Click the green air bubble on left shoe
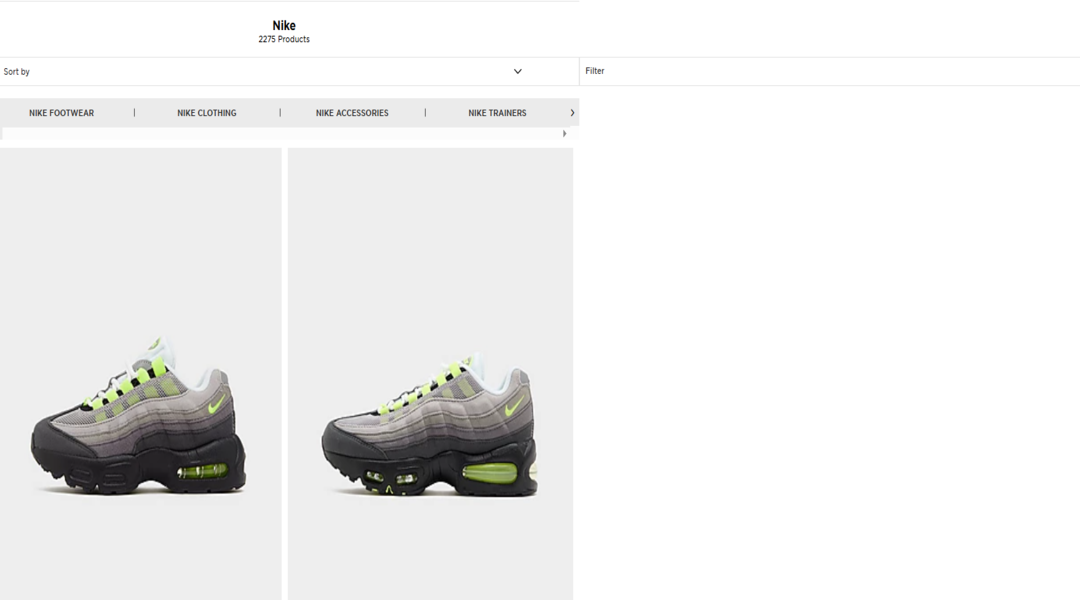 tap(202, 470)
